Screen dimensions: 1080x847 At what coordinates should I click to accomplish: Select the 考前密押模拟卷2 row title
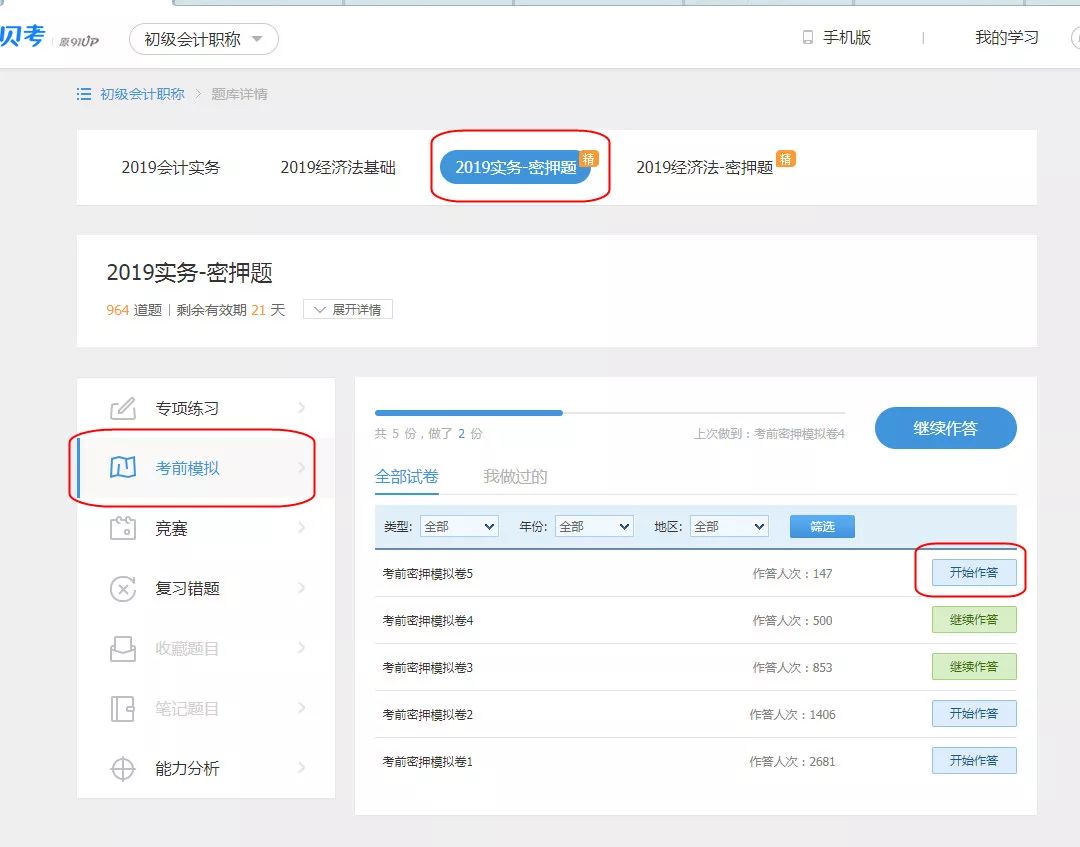428,714
